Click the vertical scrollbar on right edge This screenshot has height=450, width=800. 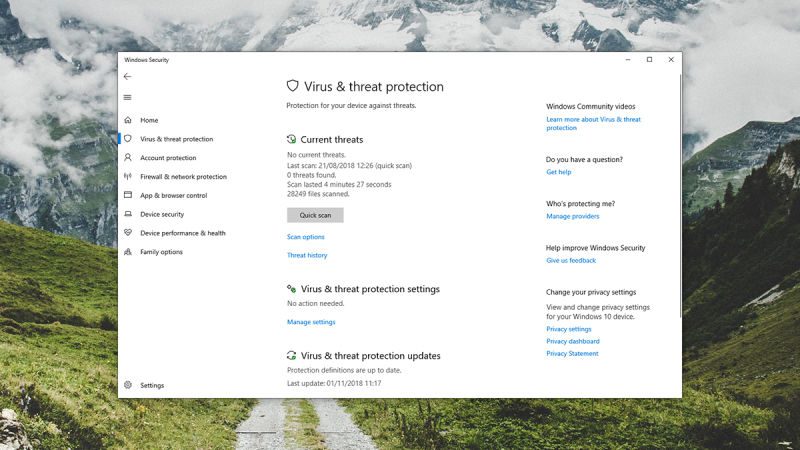(680, 196)
